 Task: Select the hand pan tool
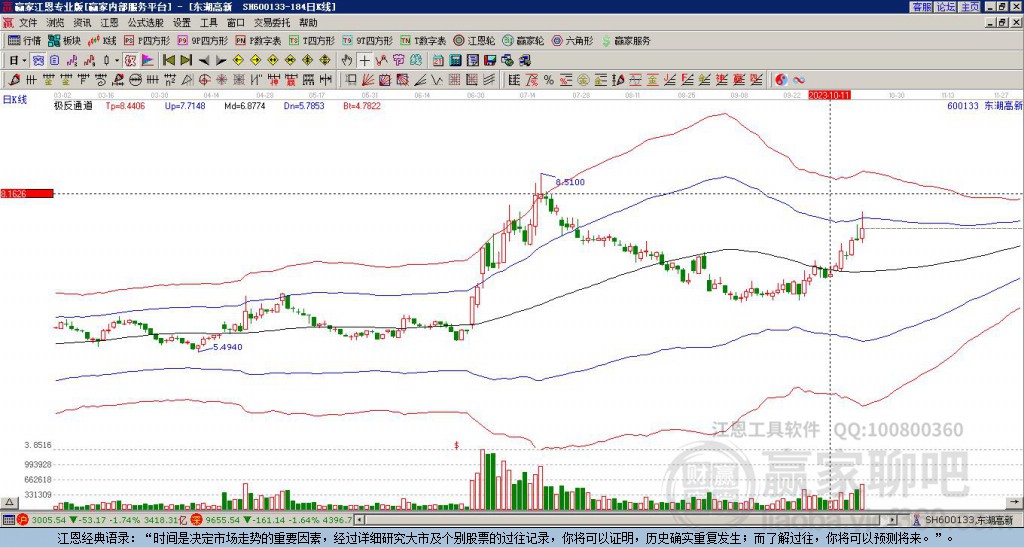(x=347, y=61)
